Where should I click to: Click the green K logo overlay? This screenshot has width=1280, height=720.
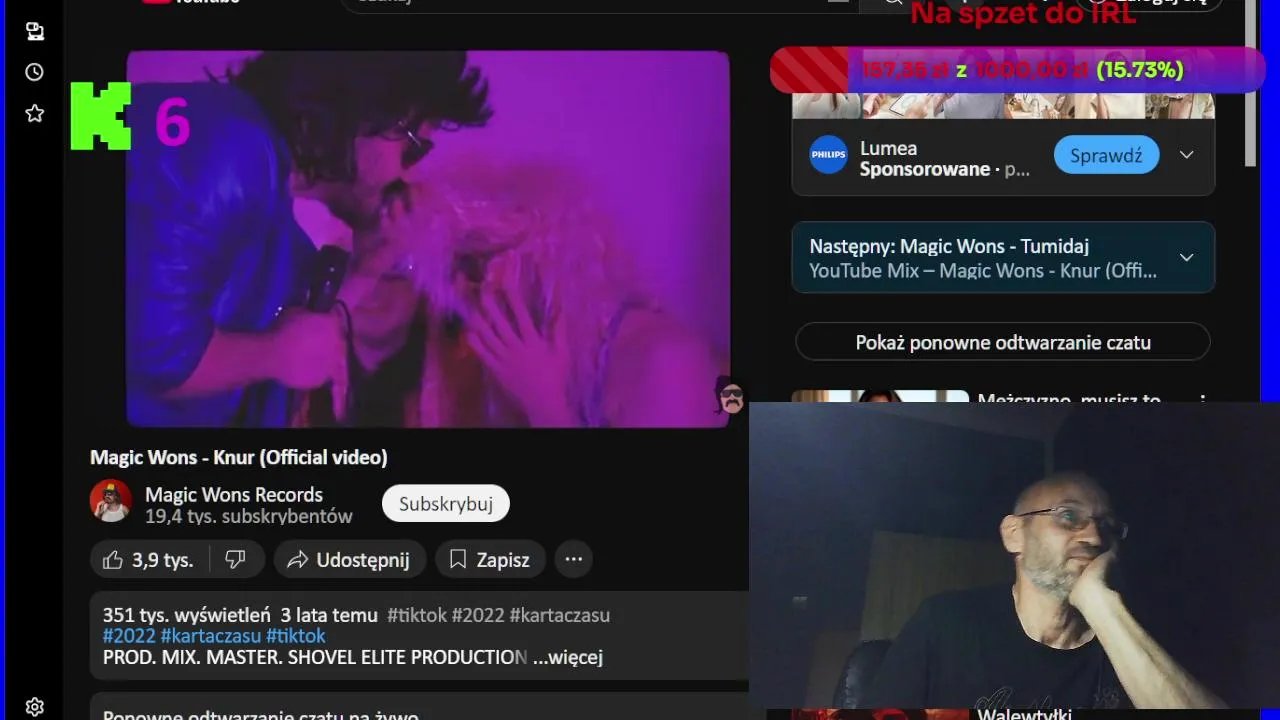[101, 116]
